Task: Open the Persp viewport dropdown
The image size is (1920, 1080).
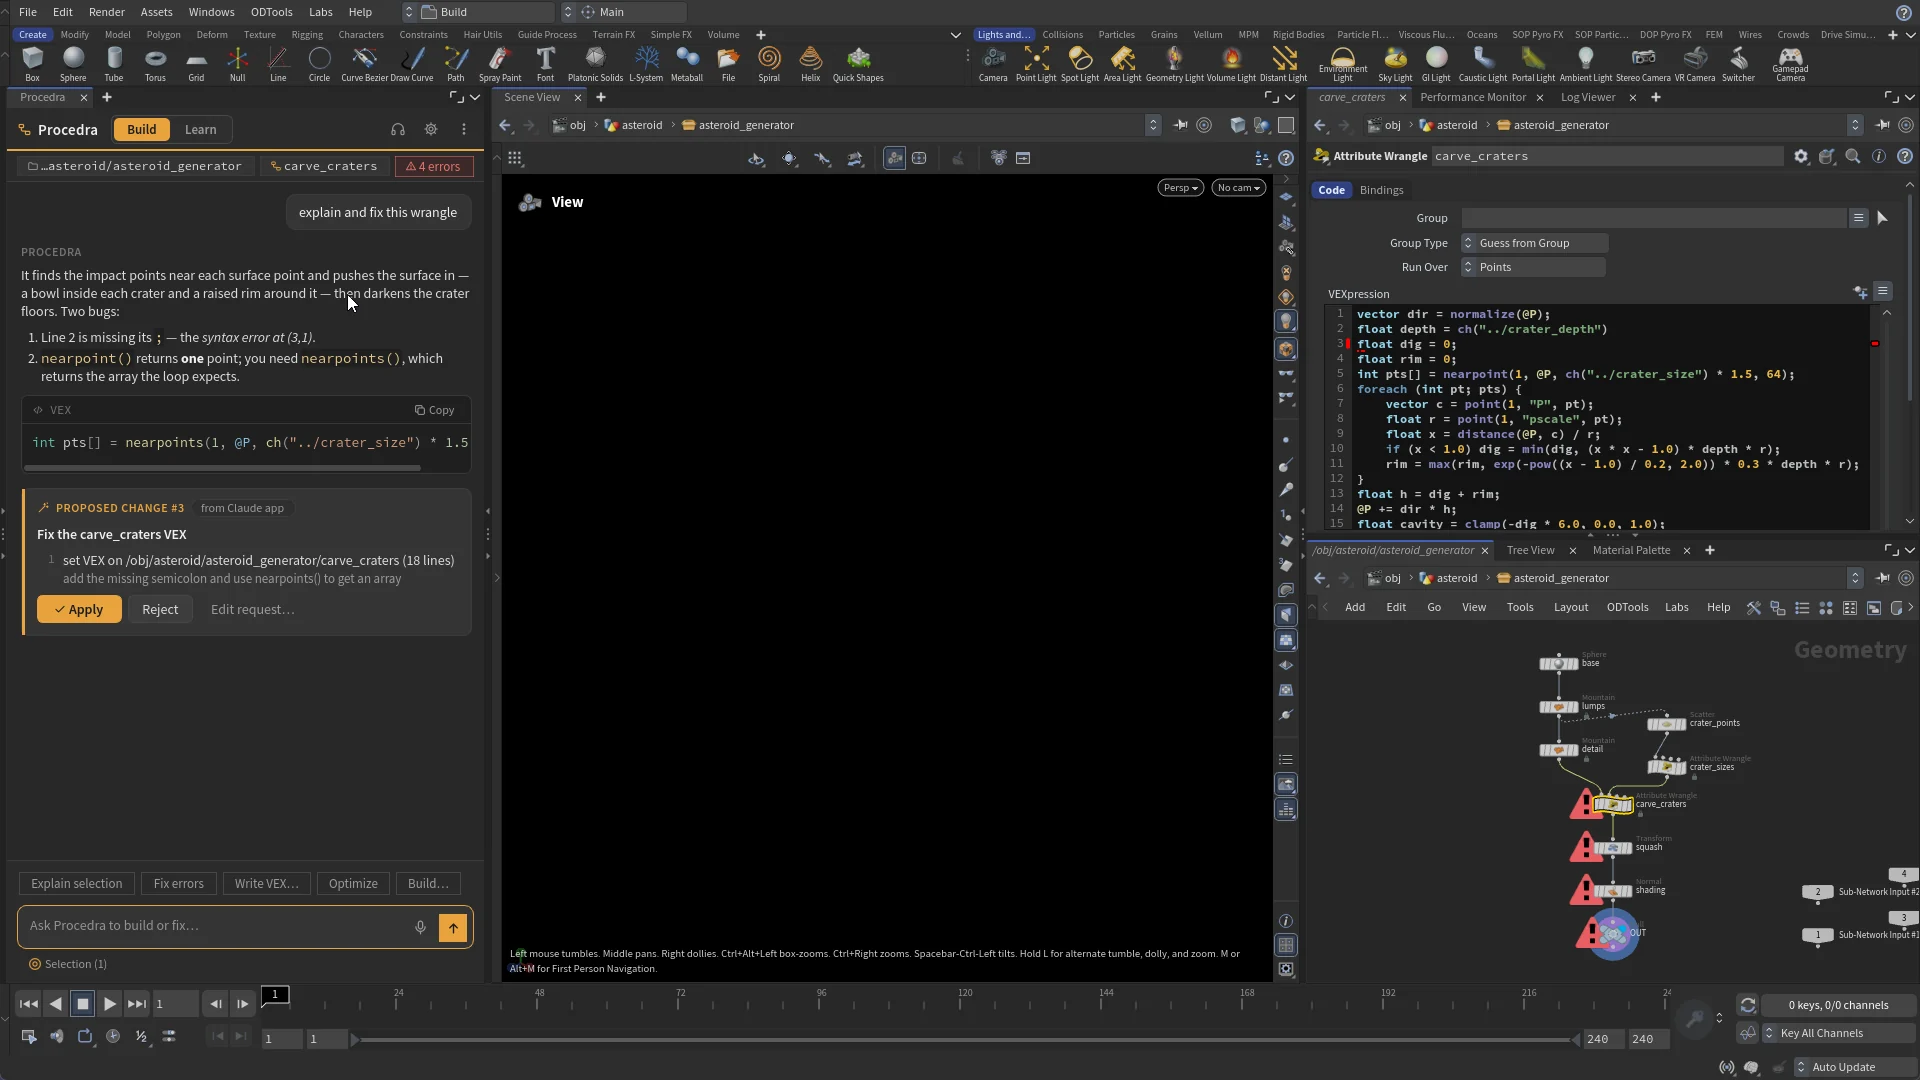Action: [1180, 188]
